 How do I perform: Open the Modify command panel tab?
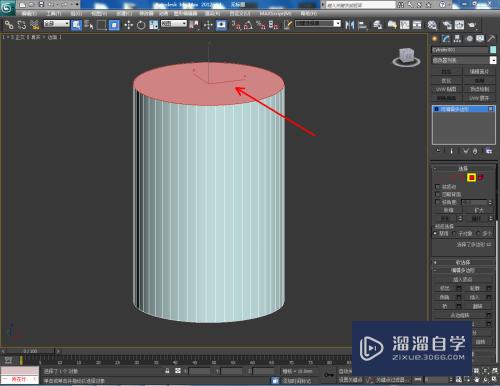446,39
